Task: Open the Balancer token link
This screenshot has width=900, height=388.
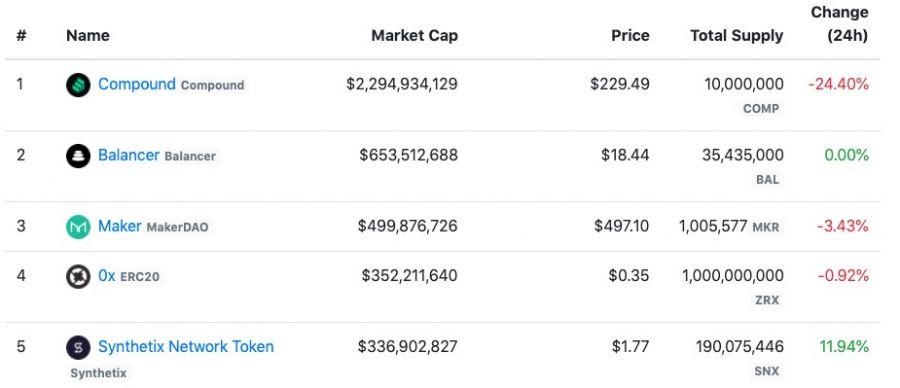Action: coord(129,155)
